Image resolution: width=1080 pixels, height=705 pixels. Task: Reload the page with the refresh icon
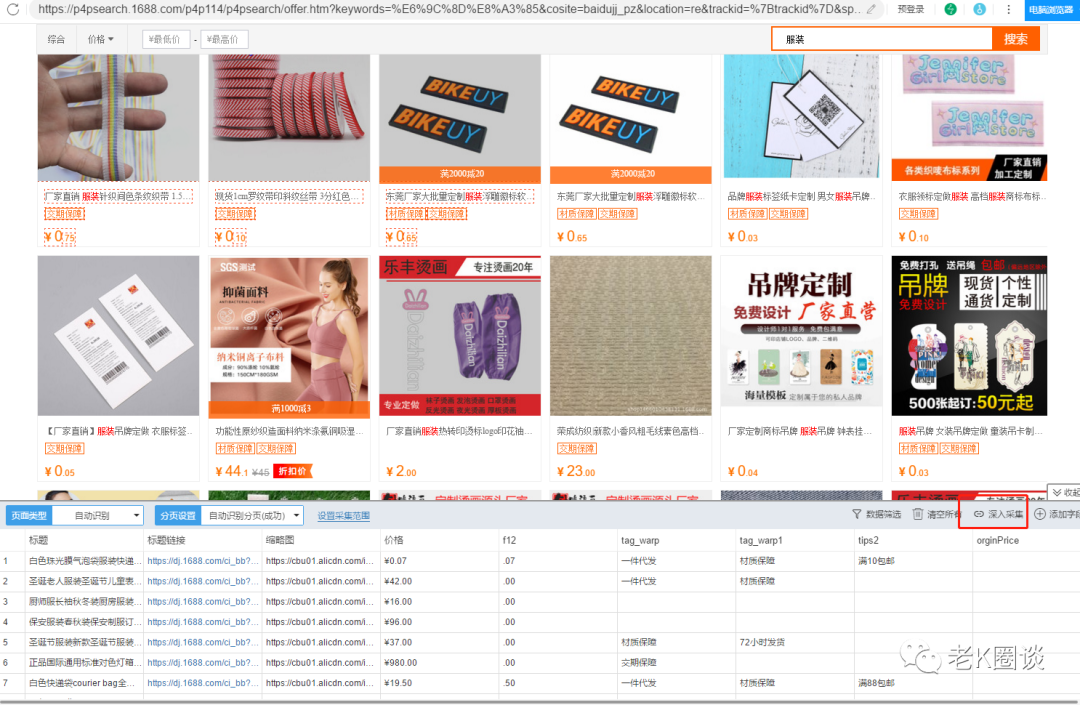tap(12, 10)
